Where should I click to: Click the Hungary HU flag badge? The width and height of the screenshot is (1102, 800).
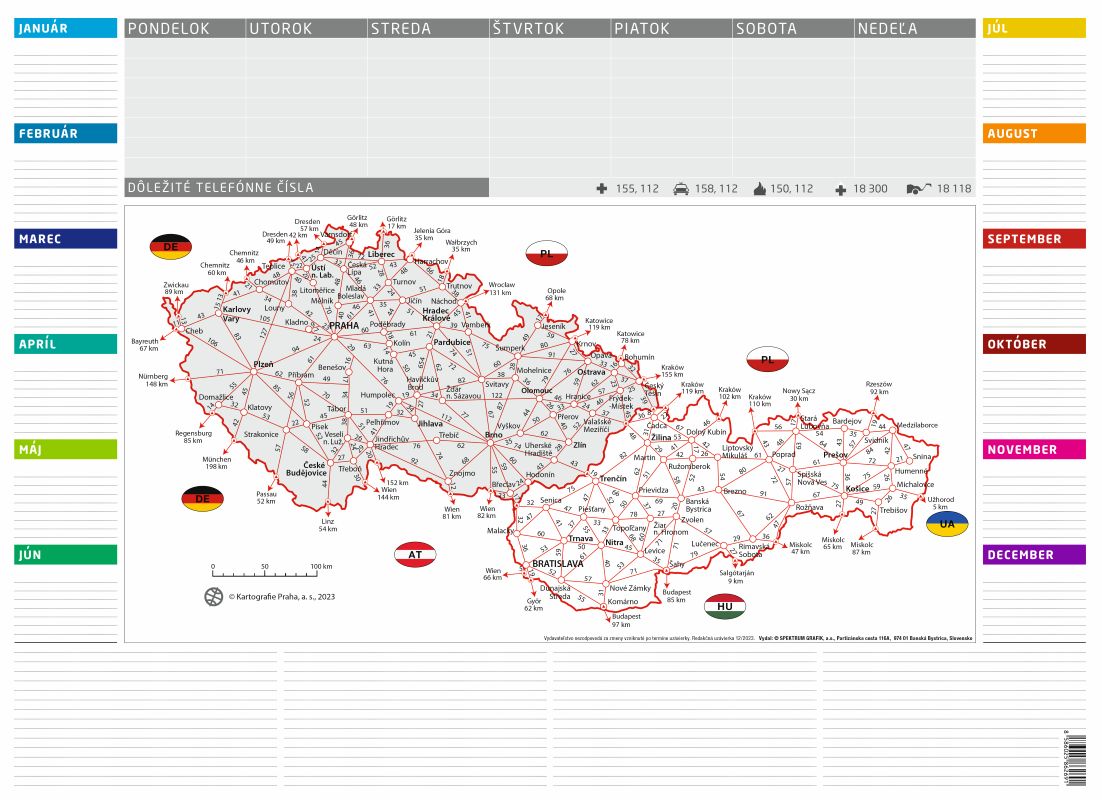pos(725,606)
